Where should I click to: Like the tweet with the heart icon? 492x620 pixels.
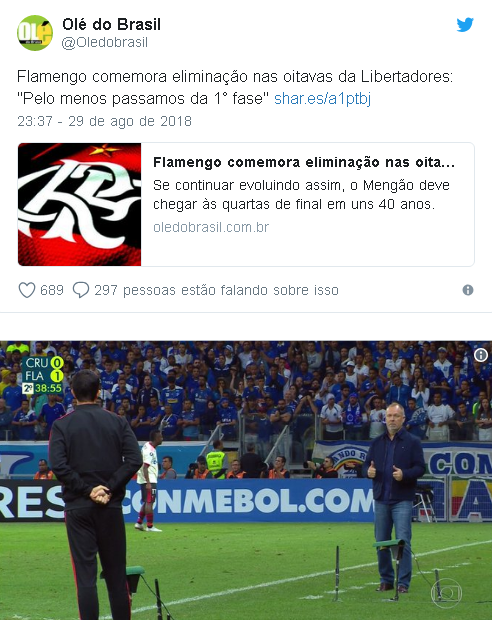27,290
